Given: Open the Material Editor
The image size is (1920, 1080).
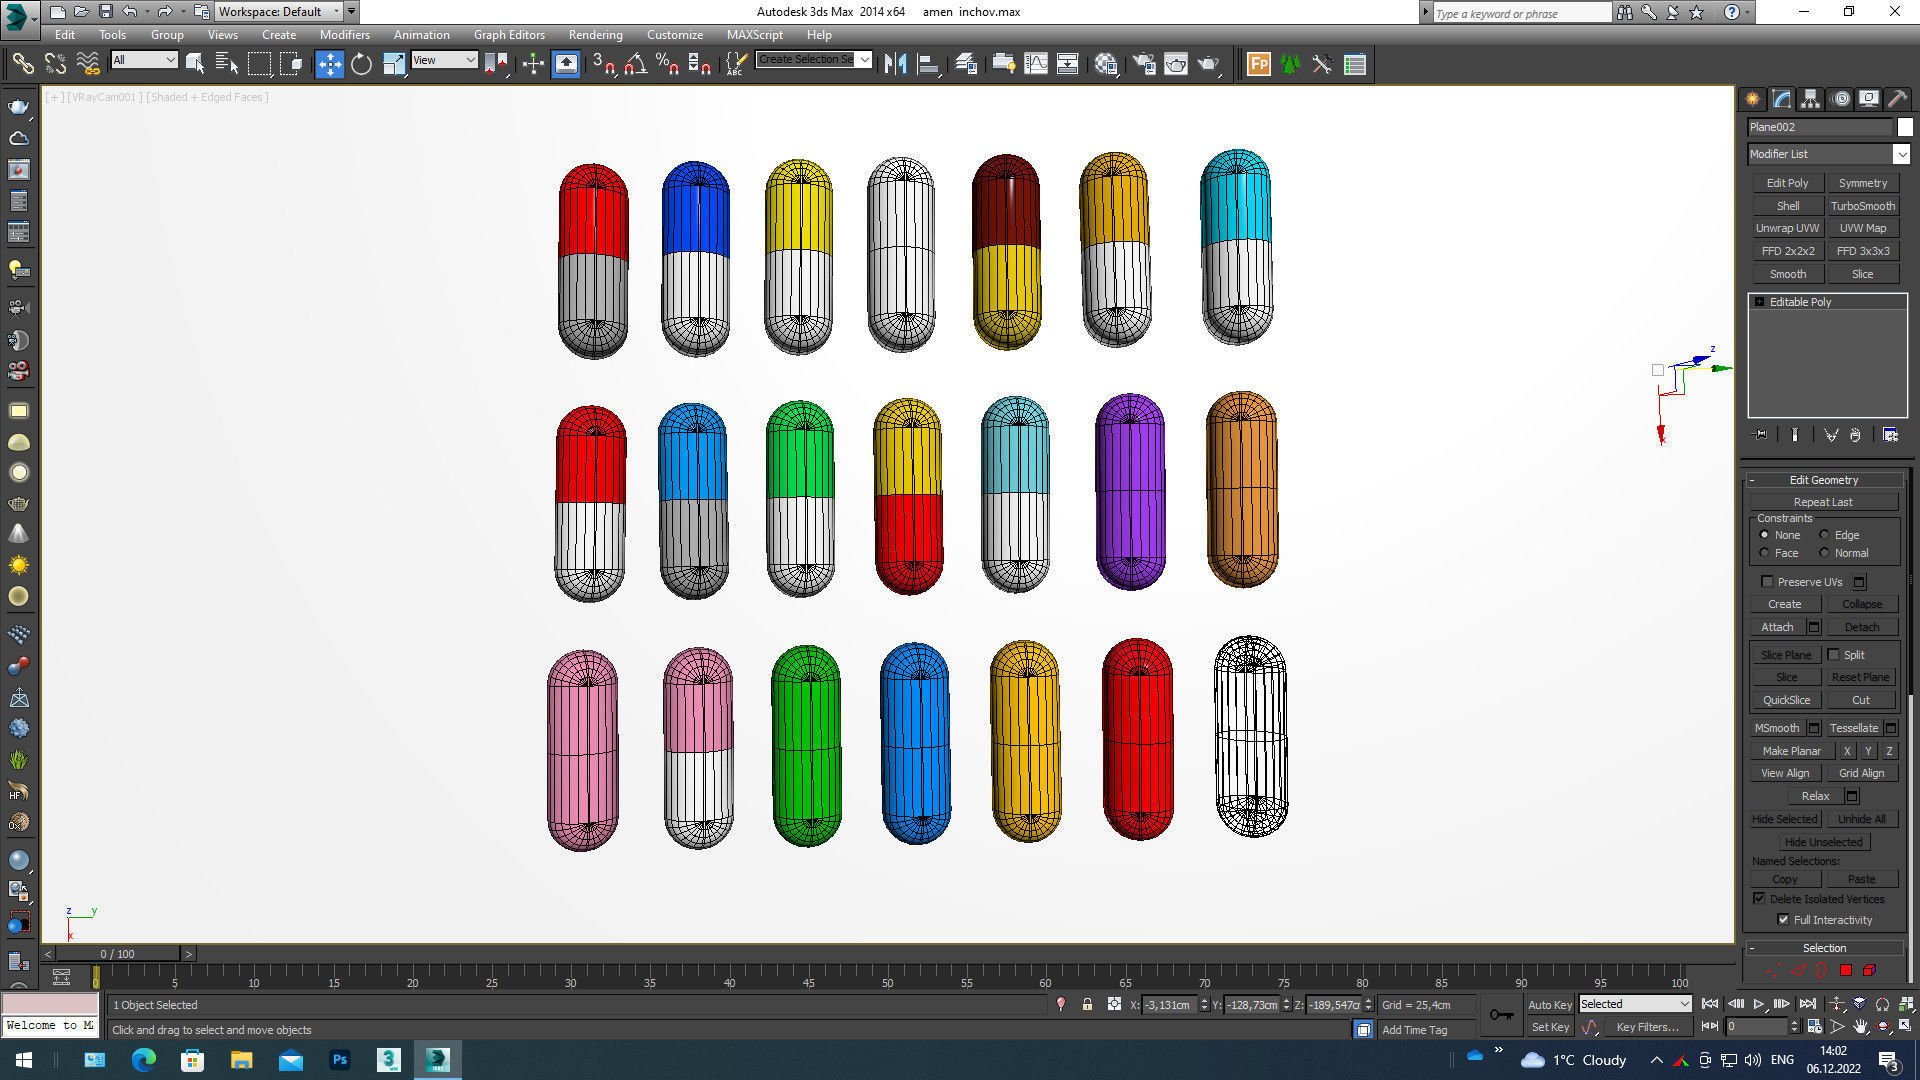Looking at the screenshot, I should pos(1105,64).
